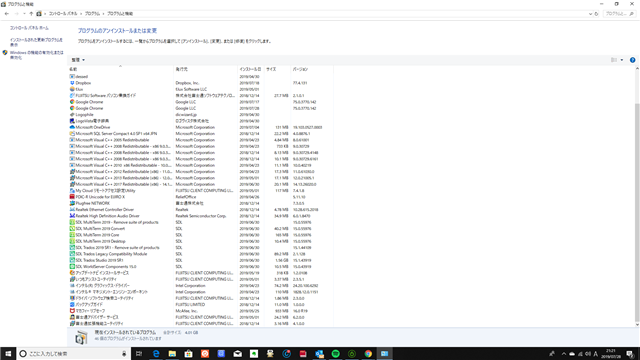The width and height of the screenshot is (640, 360).
Task: Open recent locations dropdown beside forward arrow
Action: click(24, 13)
